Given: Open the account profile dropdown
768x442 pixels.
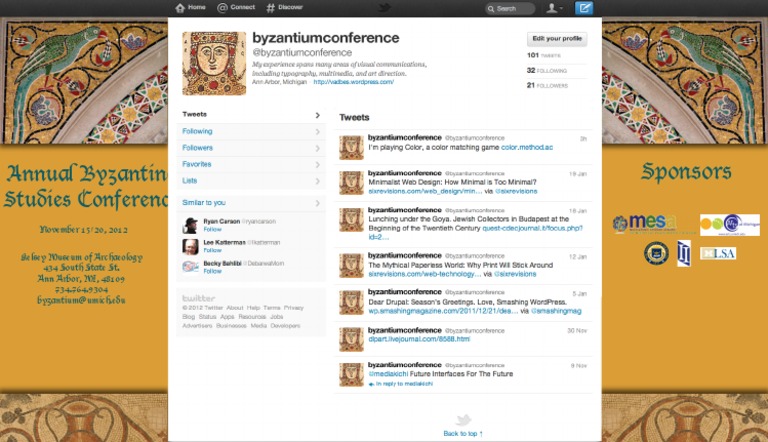Looking at the screenshot, I should (x=554, y=8).
